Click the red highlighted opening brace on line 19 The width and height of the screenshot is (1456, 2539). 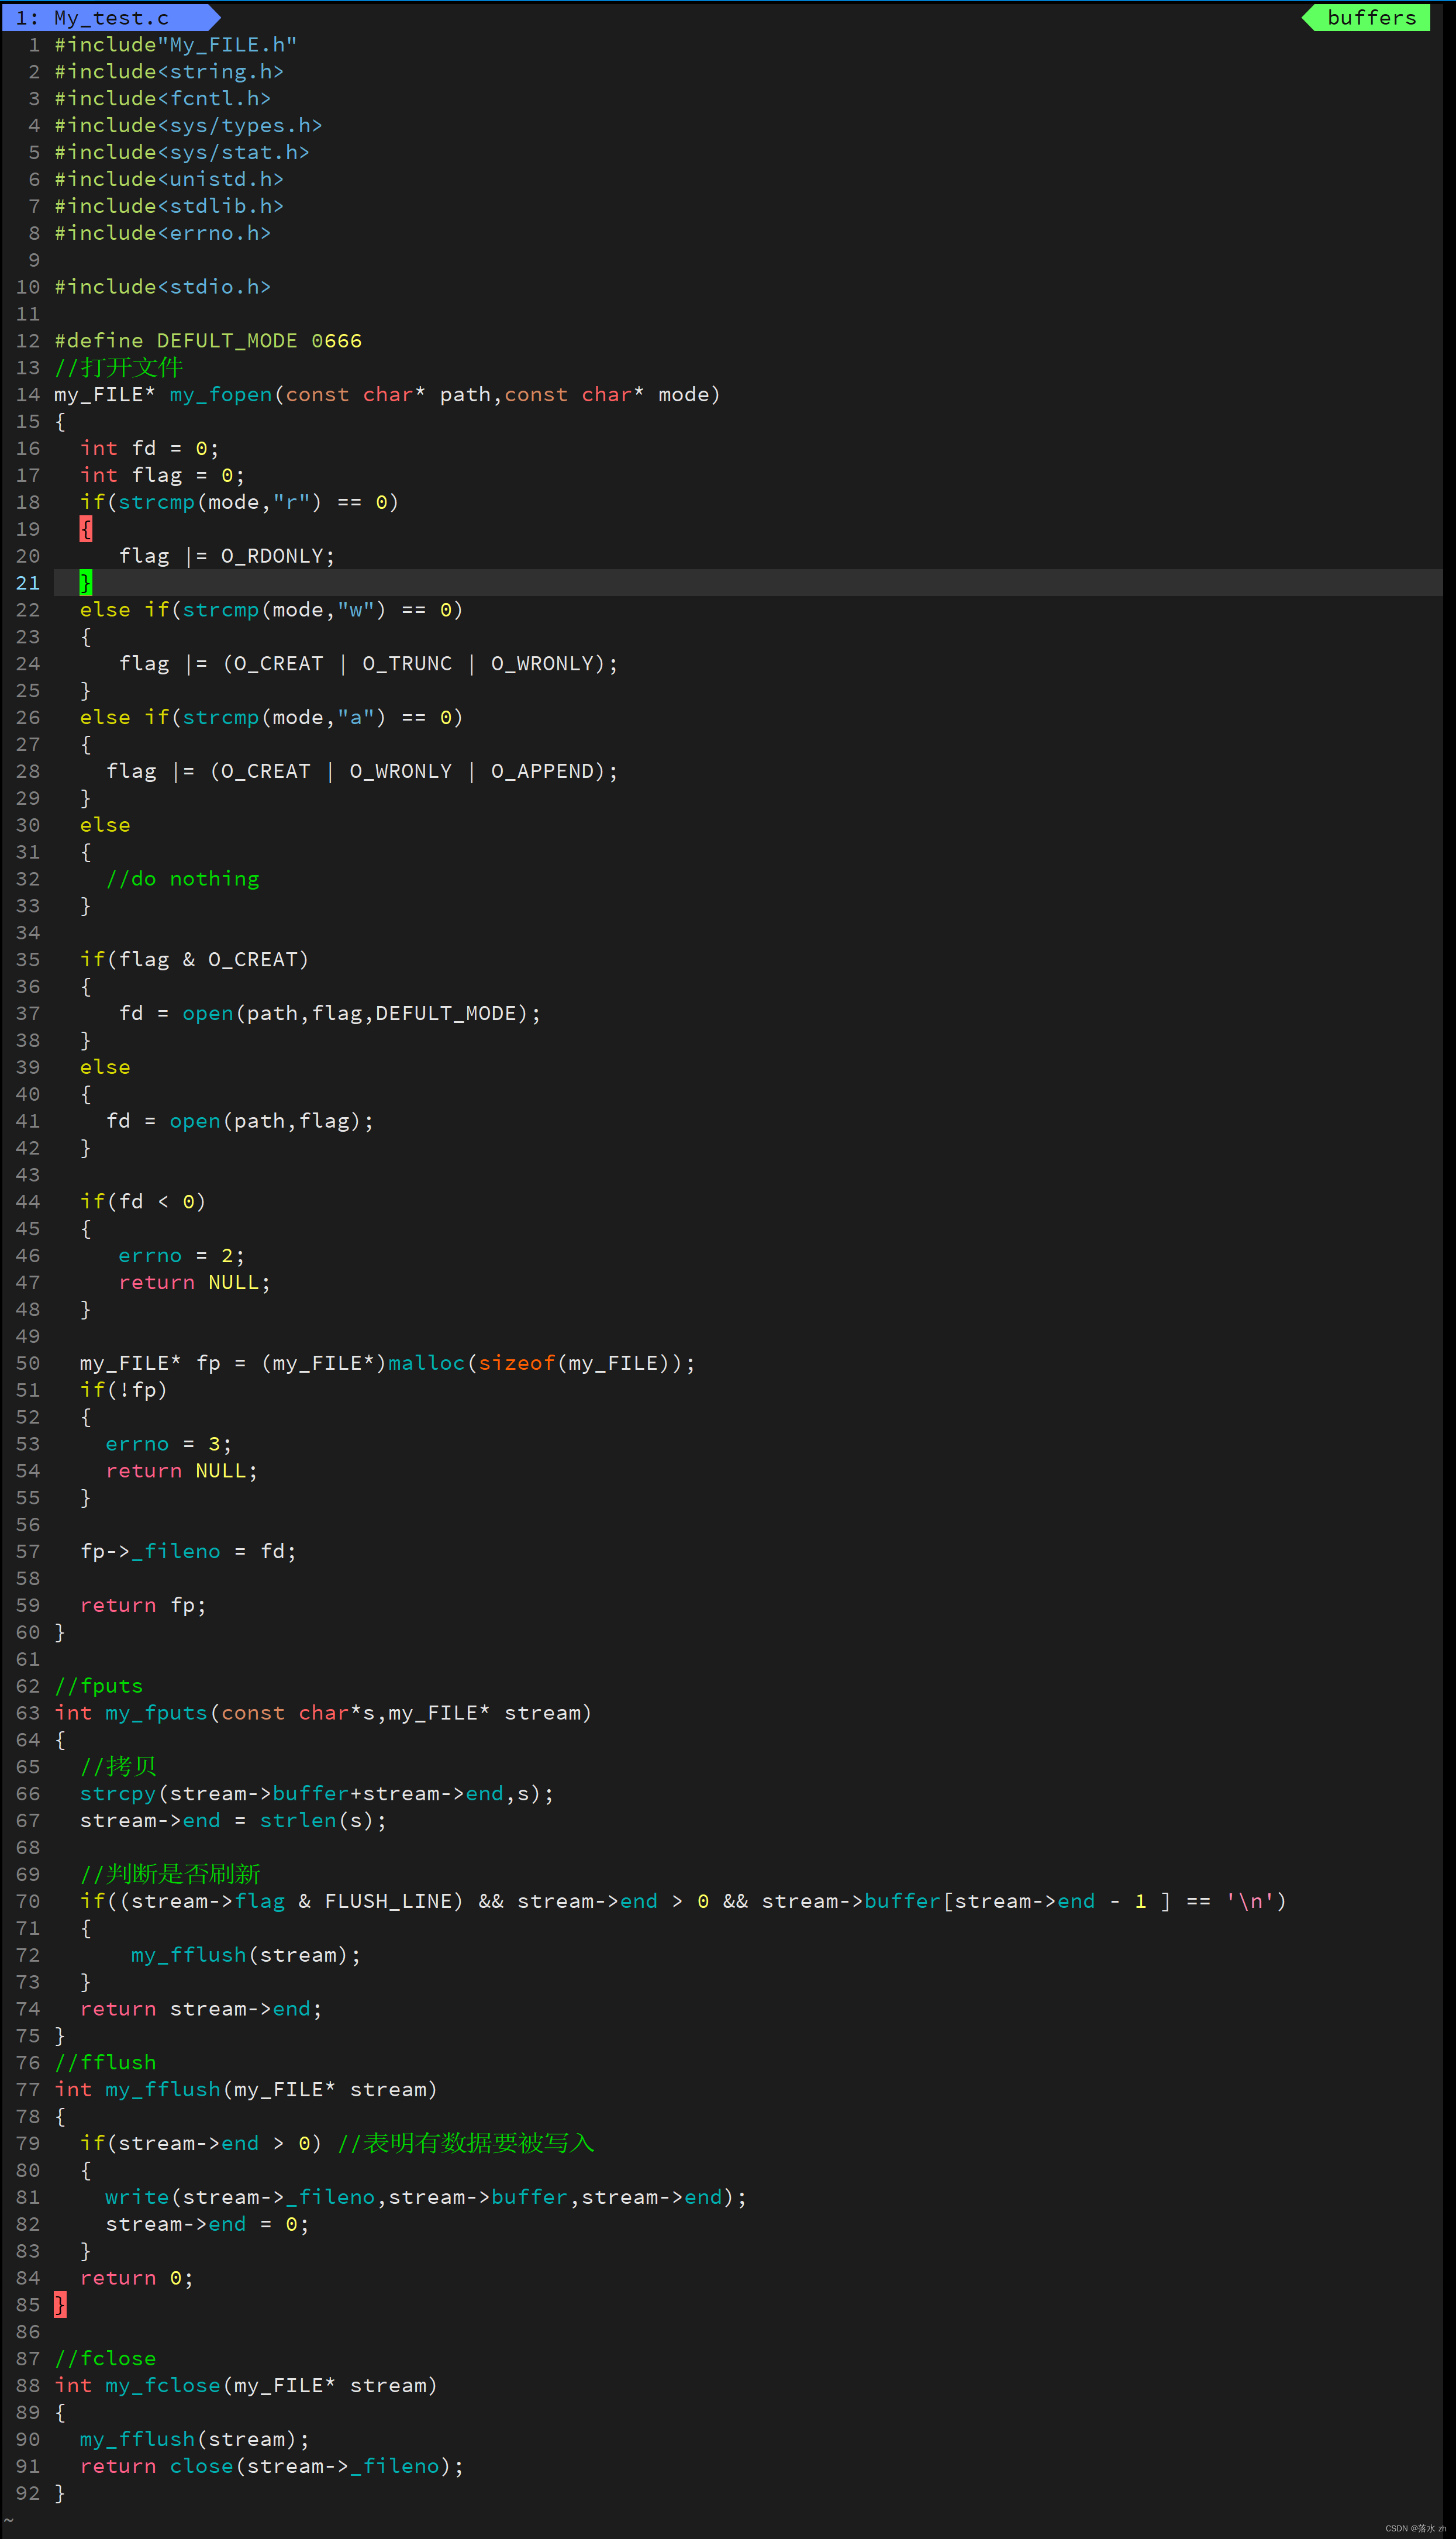[86, 529]
